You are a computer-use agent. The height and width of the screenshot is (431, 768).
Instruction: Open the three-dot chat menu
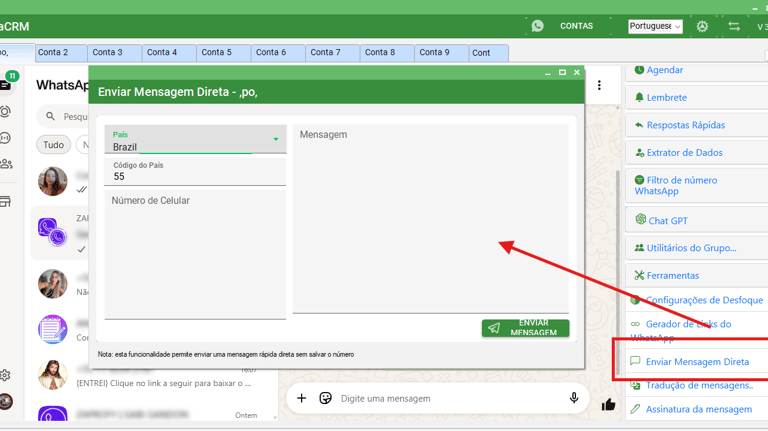(x=599, y=85)
